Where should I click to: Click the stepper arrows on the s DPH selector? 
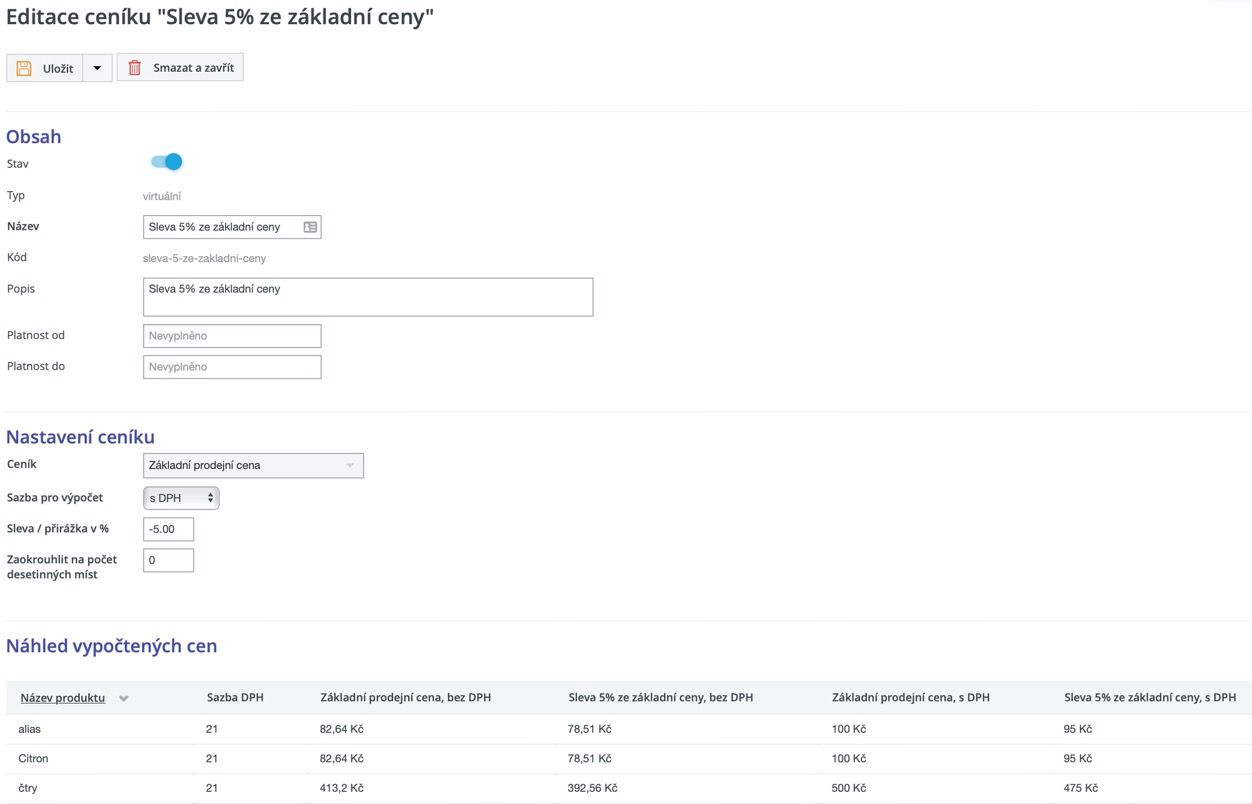tap(209, 497)
